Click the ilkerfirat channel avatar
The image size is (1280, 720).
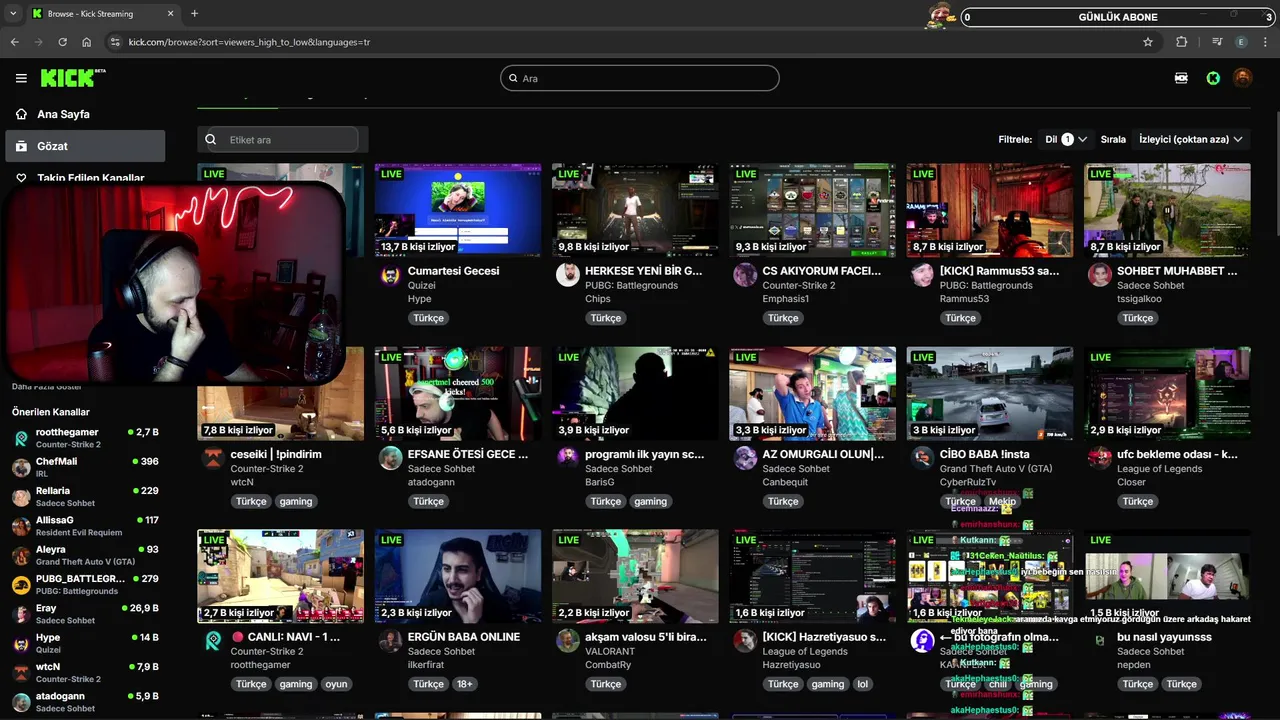pos(391,642)
